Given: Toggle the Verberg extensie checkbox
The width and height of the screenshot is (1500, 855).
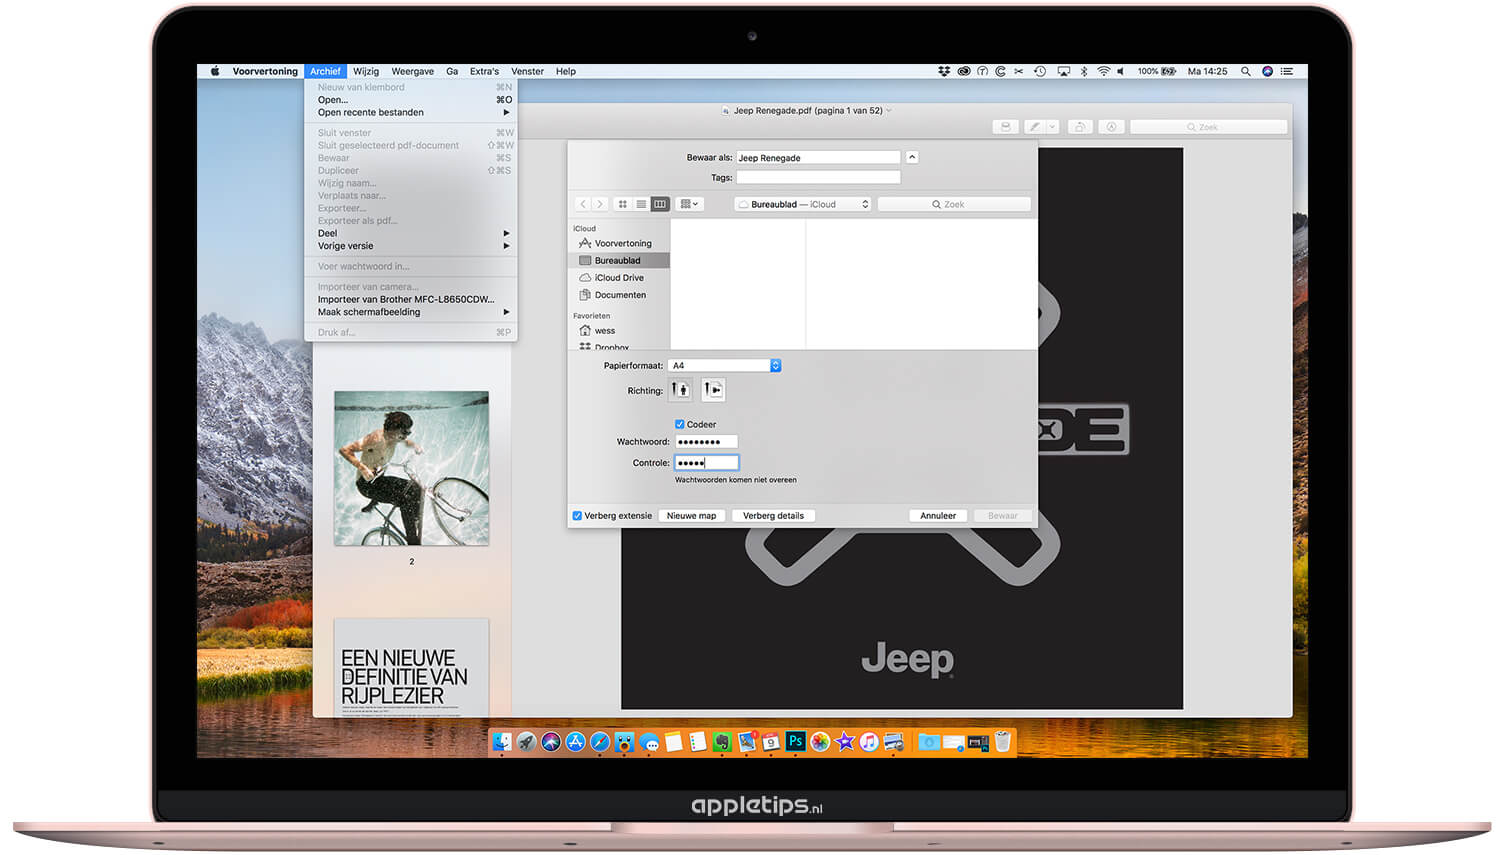Looking at the screenshot, I should click(x=577, y=516).
